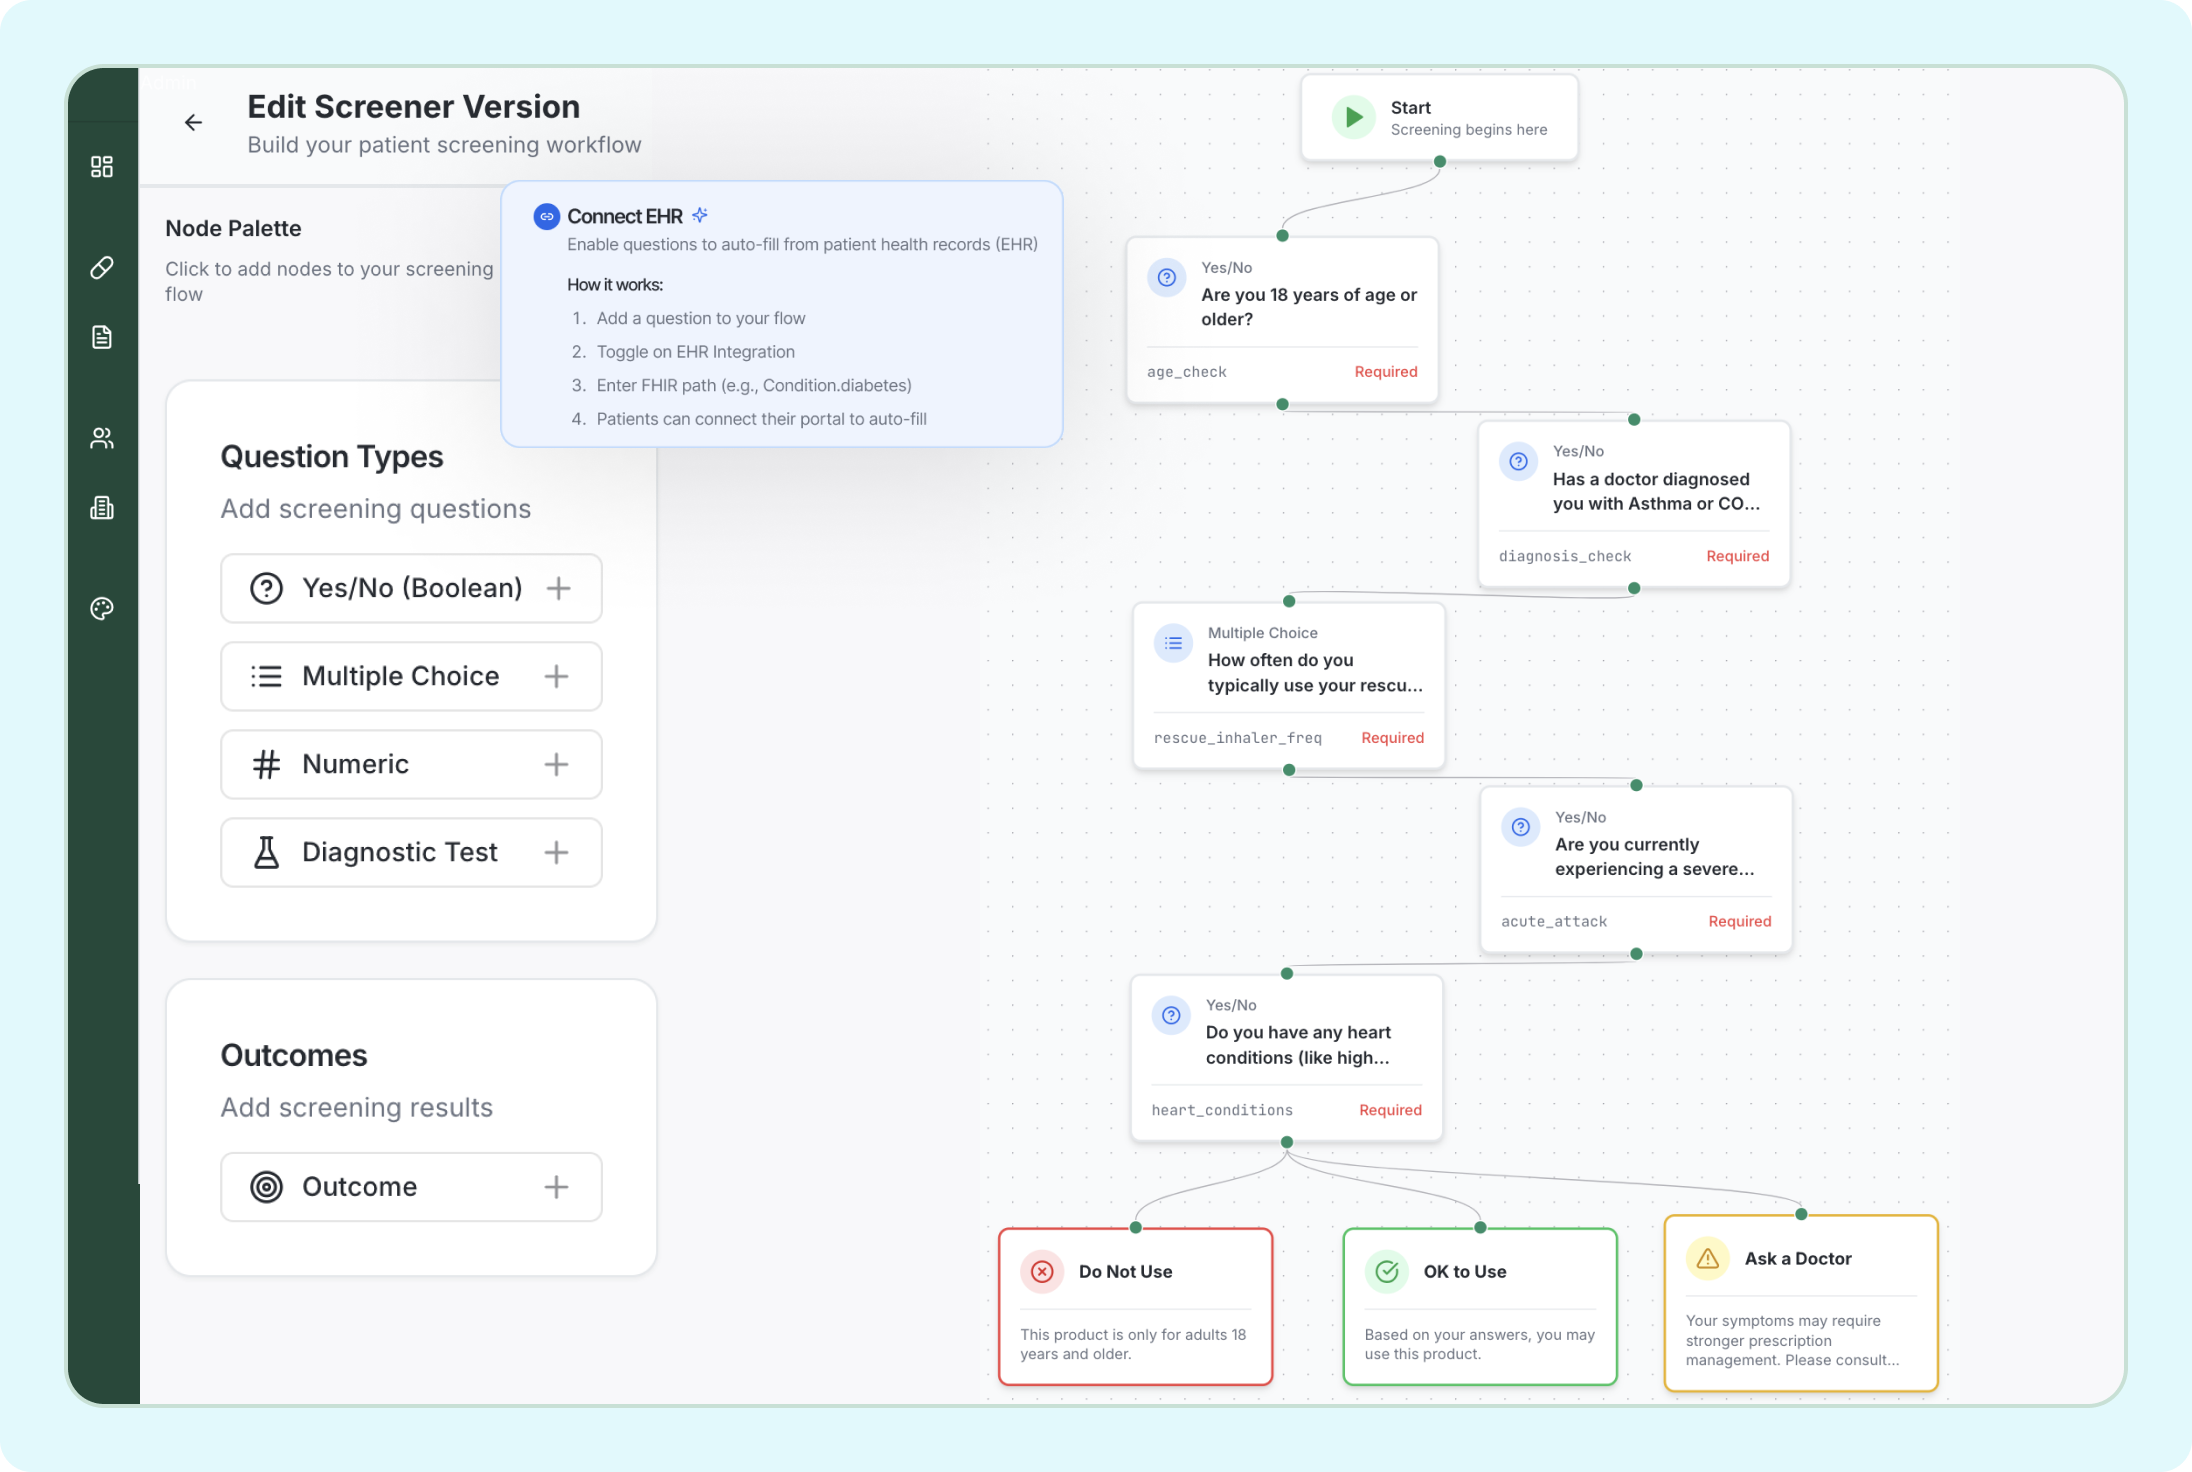Click the list icon on the Multiple Choice node

(x=1173, y=643)
